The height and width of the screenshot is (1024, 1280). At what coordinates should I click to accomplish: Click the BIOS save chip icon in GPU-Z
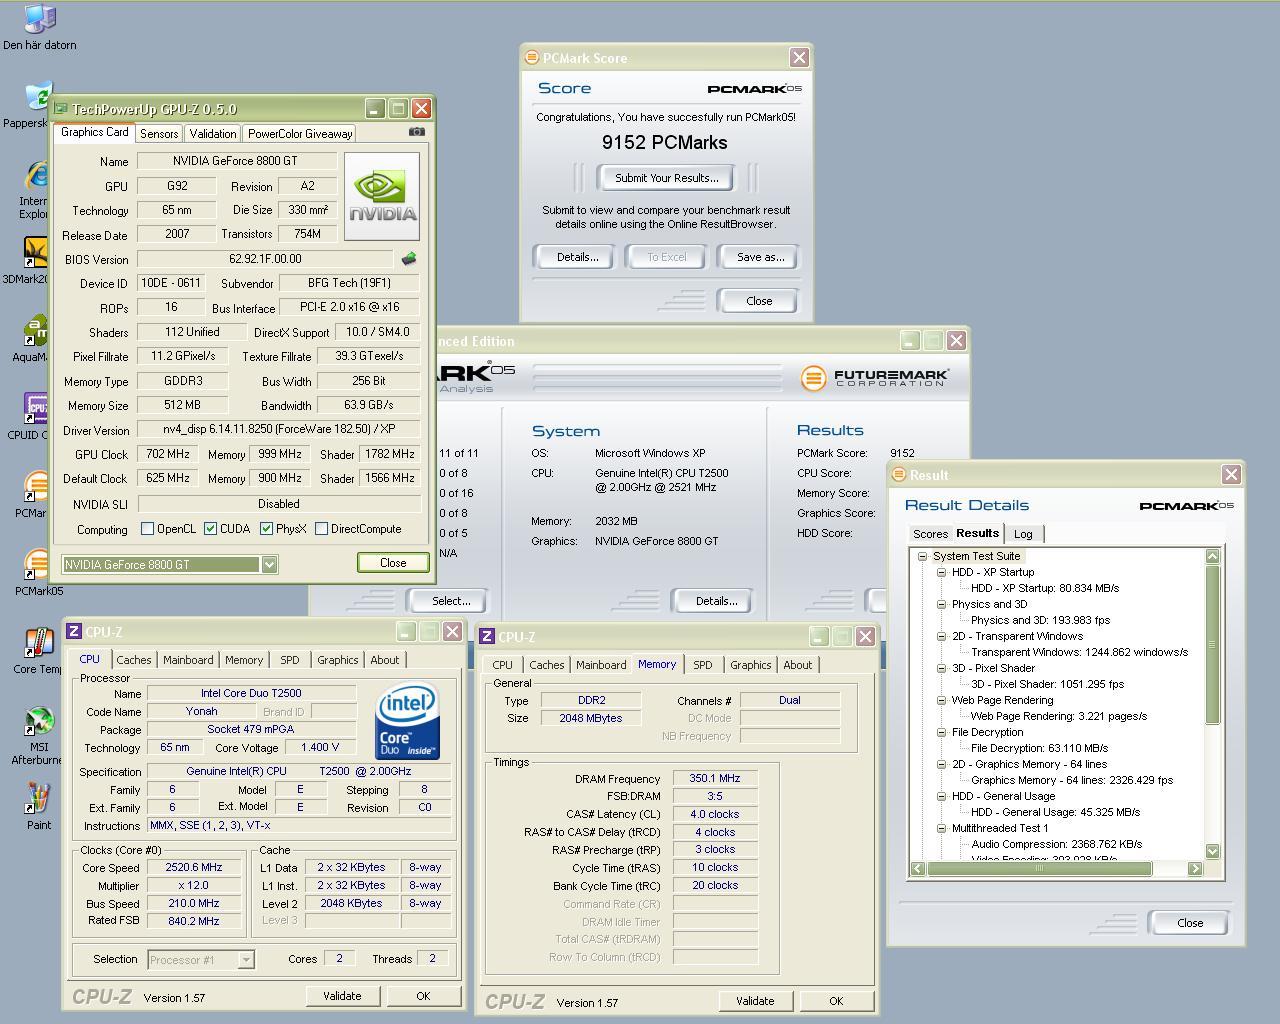[408, 259]
